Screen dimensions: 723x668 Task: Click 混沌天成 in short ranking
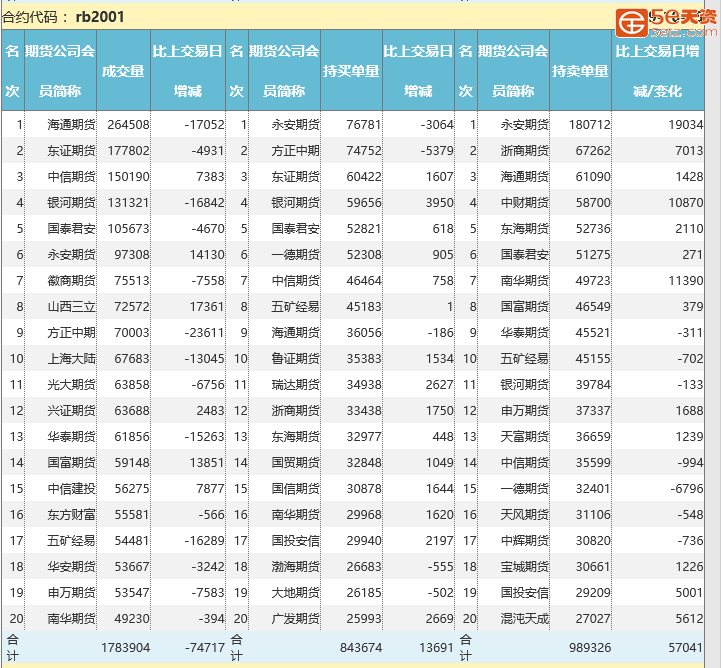[525, 619]
